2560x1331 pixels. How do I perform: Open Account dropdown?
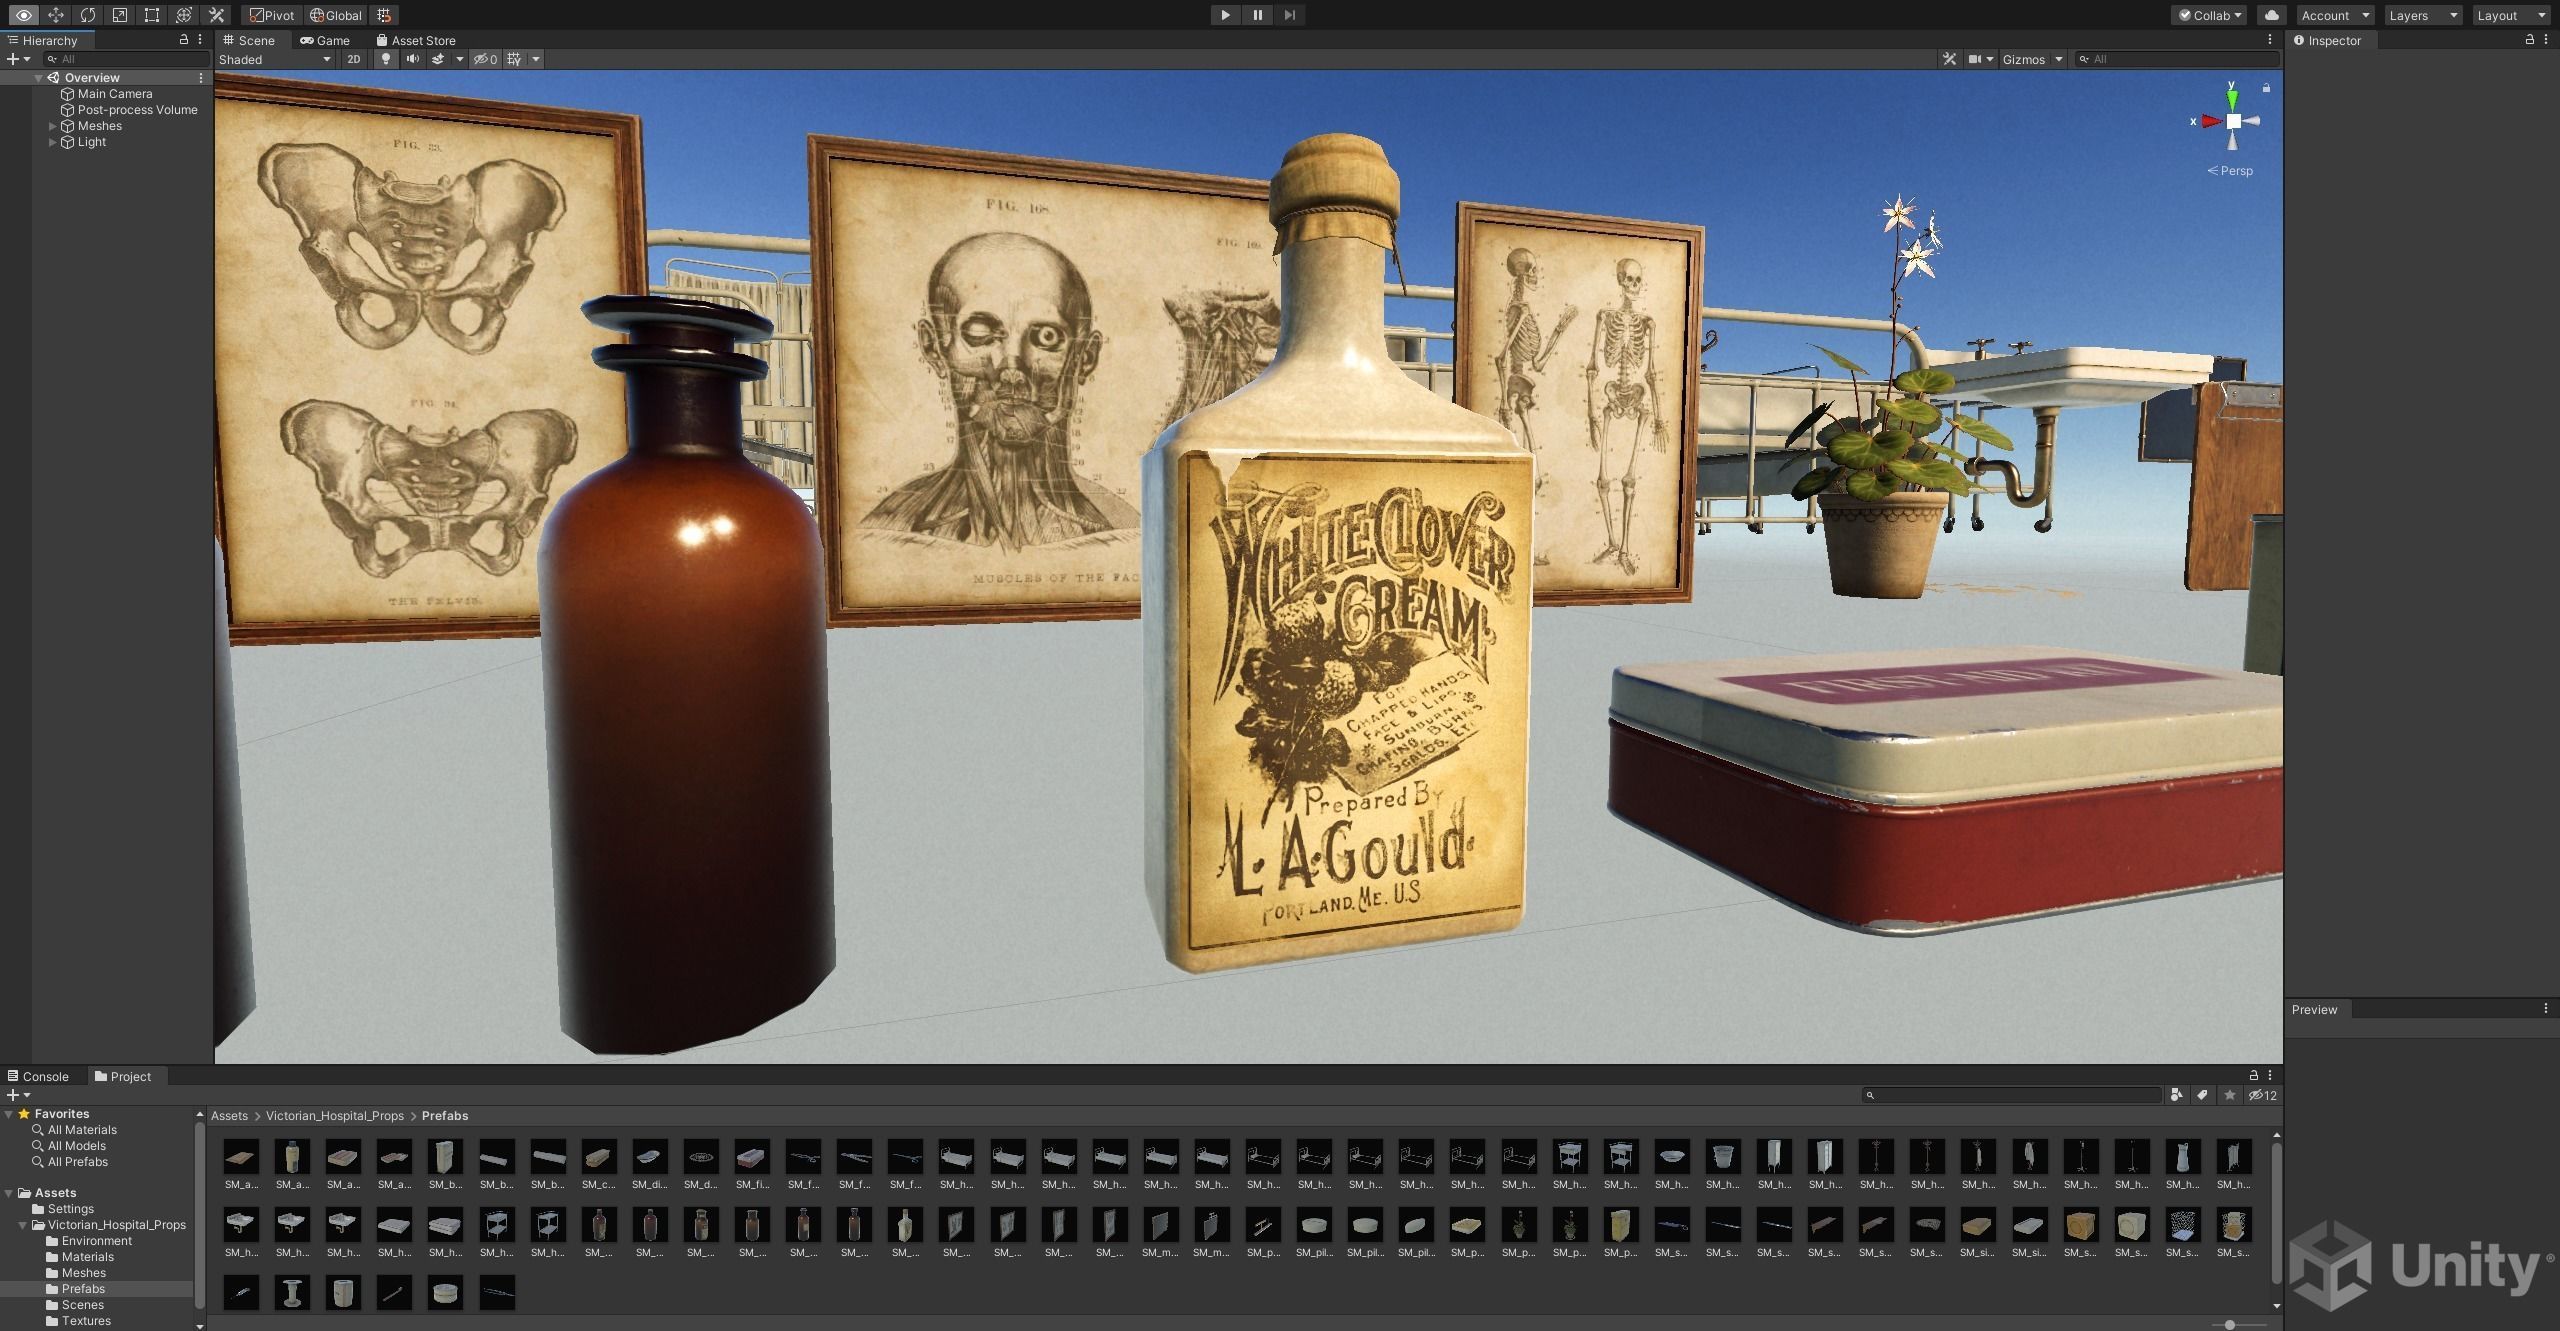[x=2334, y=15]
